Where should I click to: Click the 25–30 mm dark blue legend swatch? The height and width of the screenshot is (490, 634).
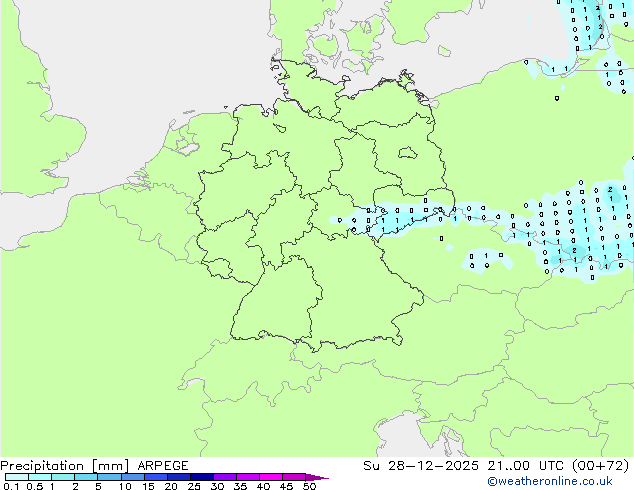point(202,477)
